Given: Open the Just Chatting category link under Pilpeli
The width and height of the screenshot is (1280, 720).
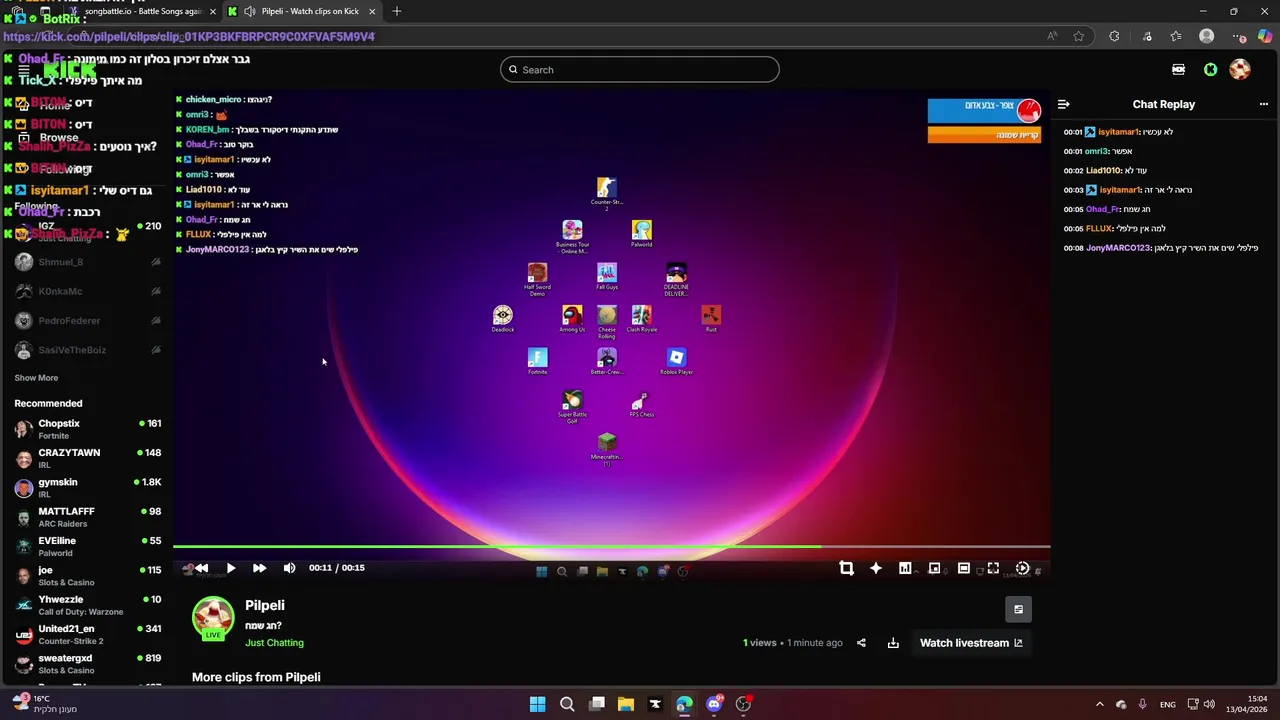Looking at the screenshot, I should [274, 643].
